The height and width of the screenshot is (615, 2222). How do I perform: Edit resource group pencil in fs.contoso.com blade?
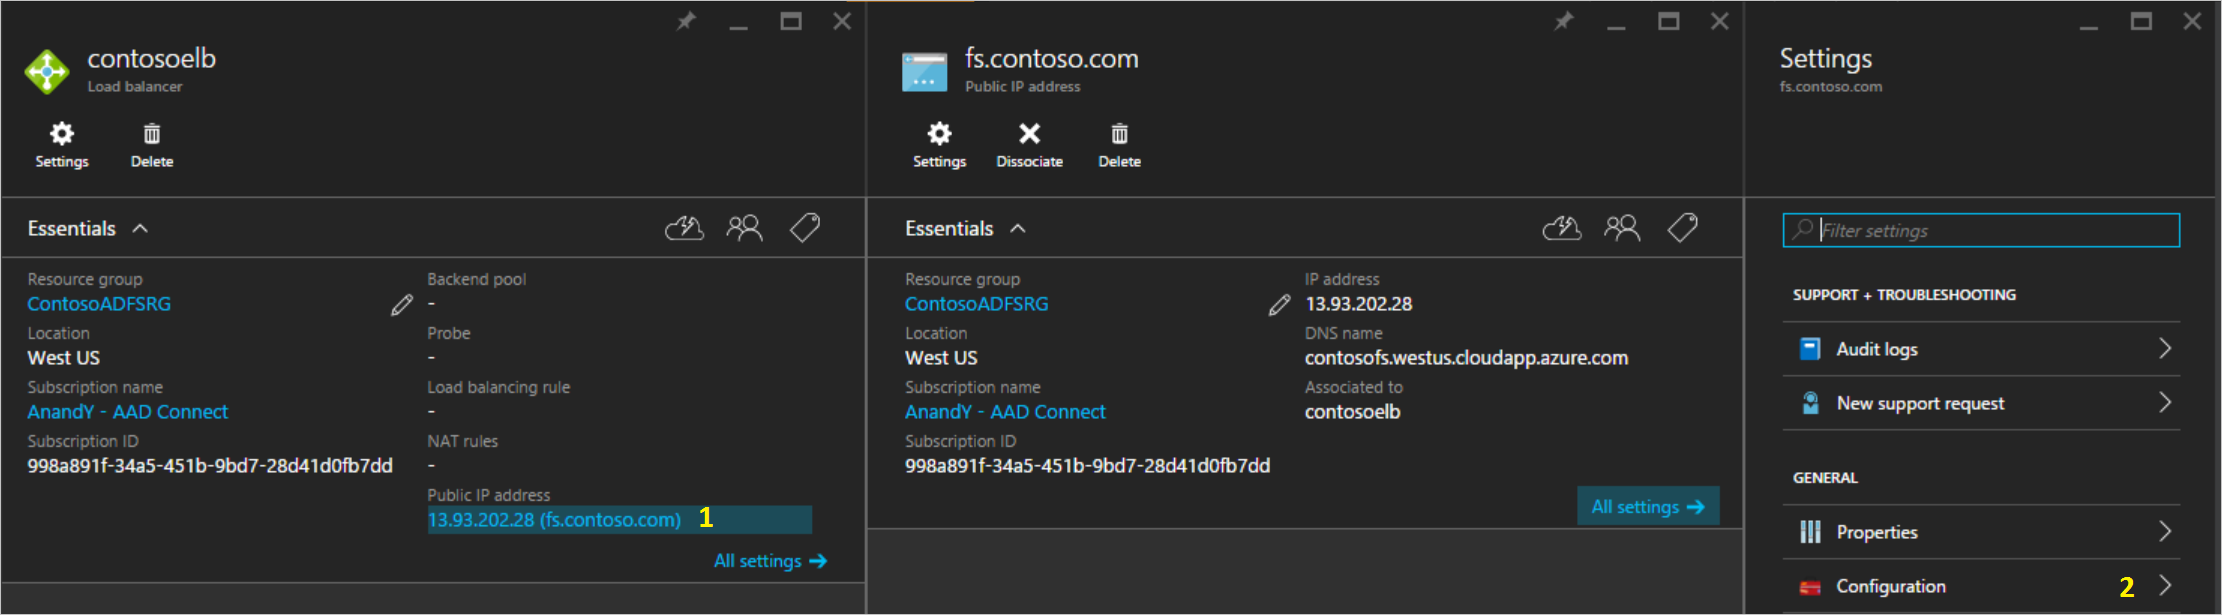pos(1279,305)
